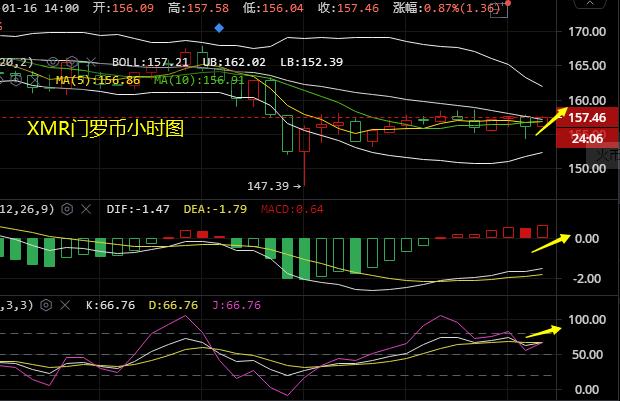Viewport: 620px width, 401px height.
Task: Click the DIF:-1.47 value
Action: point(138,209)
